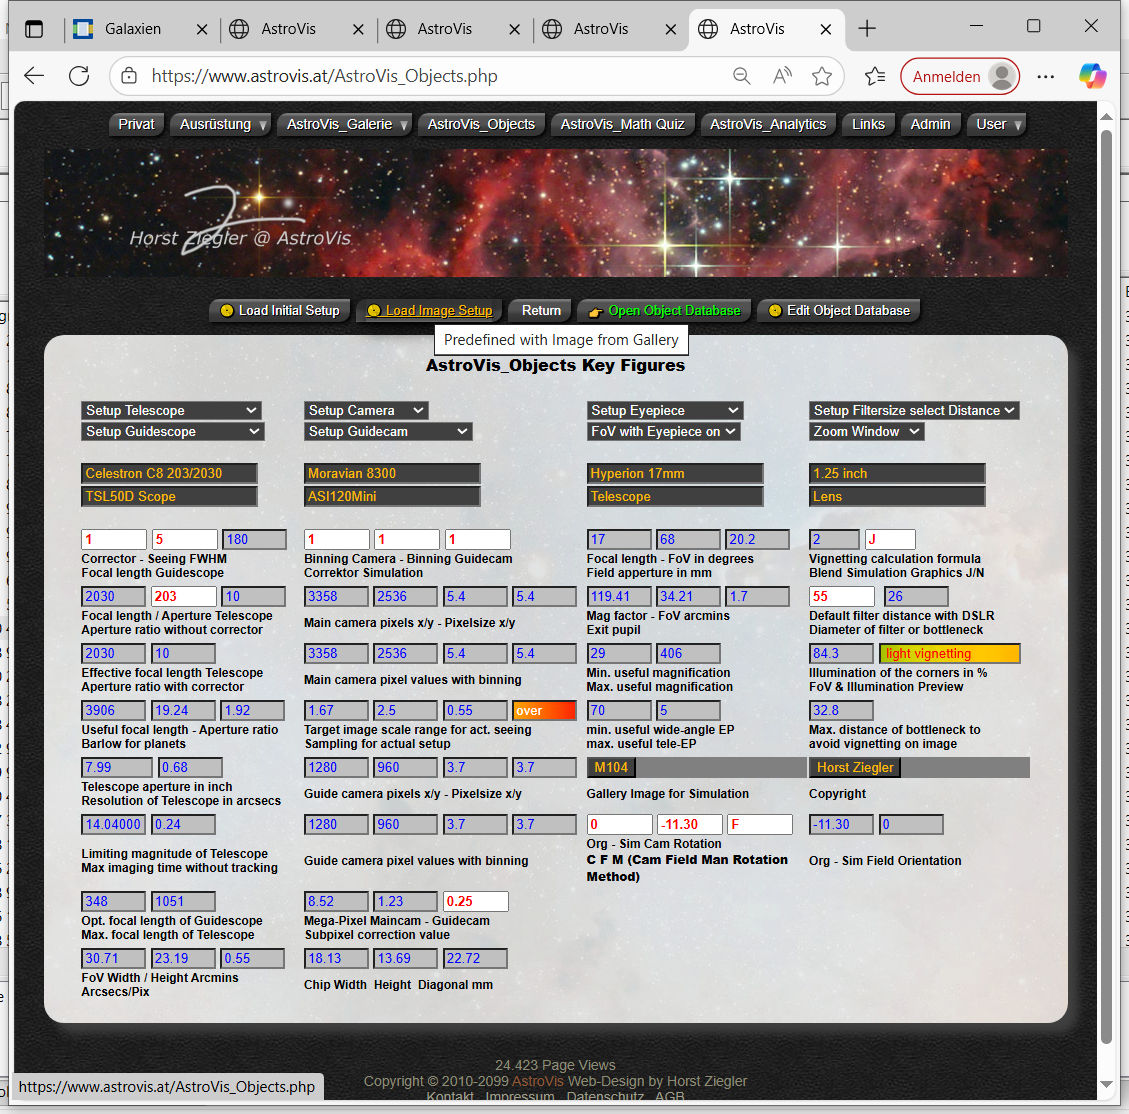1129x1114 pixels.
Task: Open the AstroVis_Analytics menu item
Action: (768, 124)
